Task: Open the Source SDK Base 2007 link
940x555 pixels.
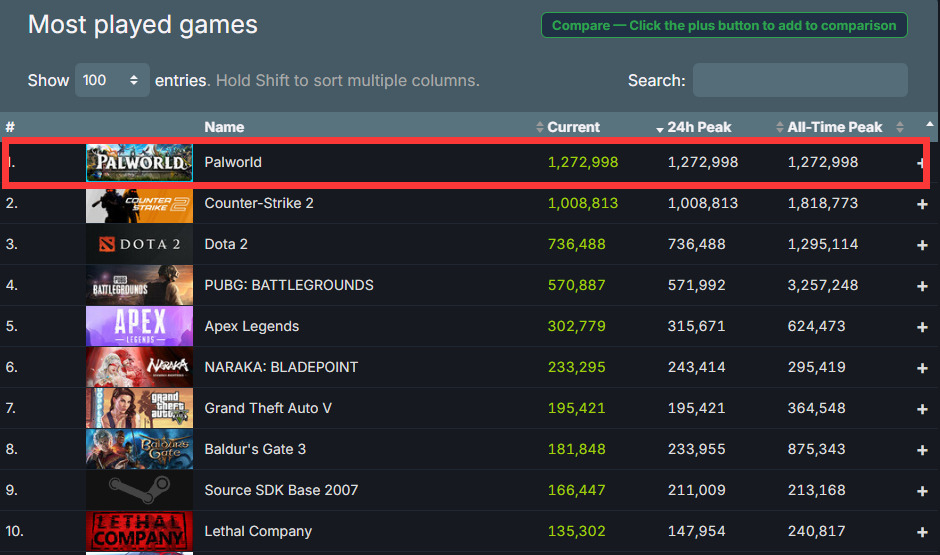Action: [x=281, y=490]
